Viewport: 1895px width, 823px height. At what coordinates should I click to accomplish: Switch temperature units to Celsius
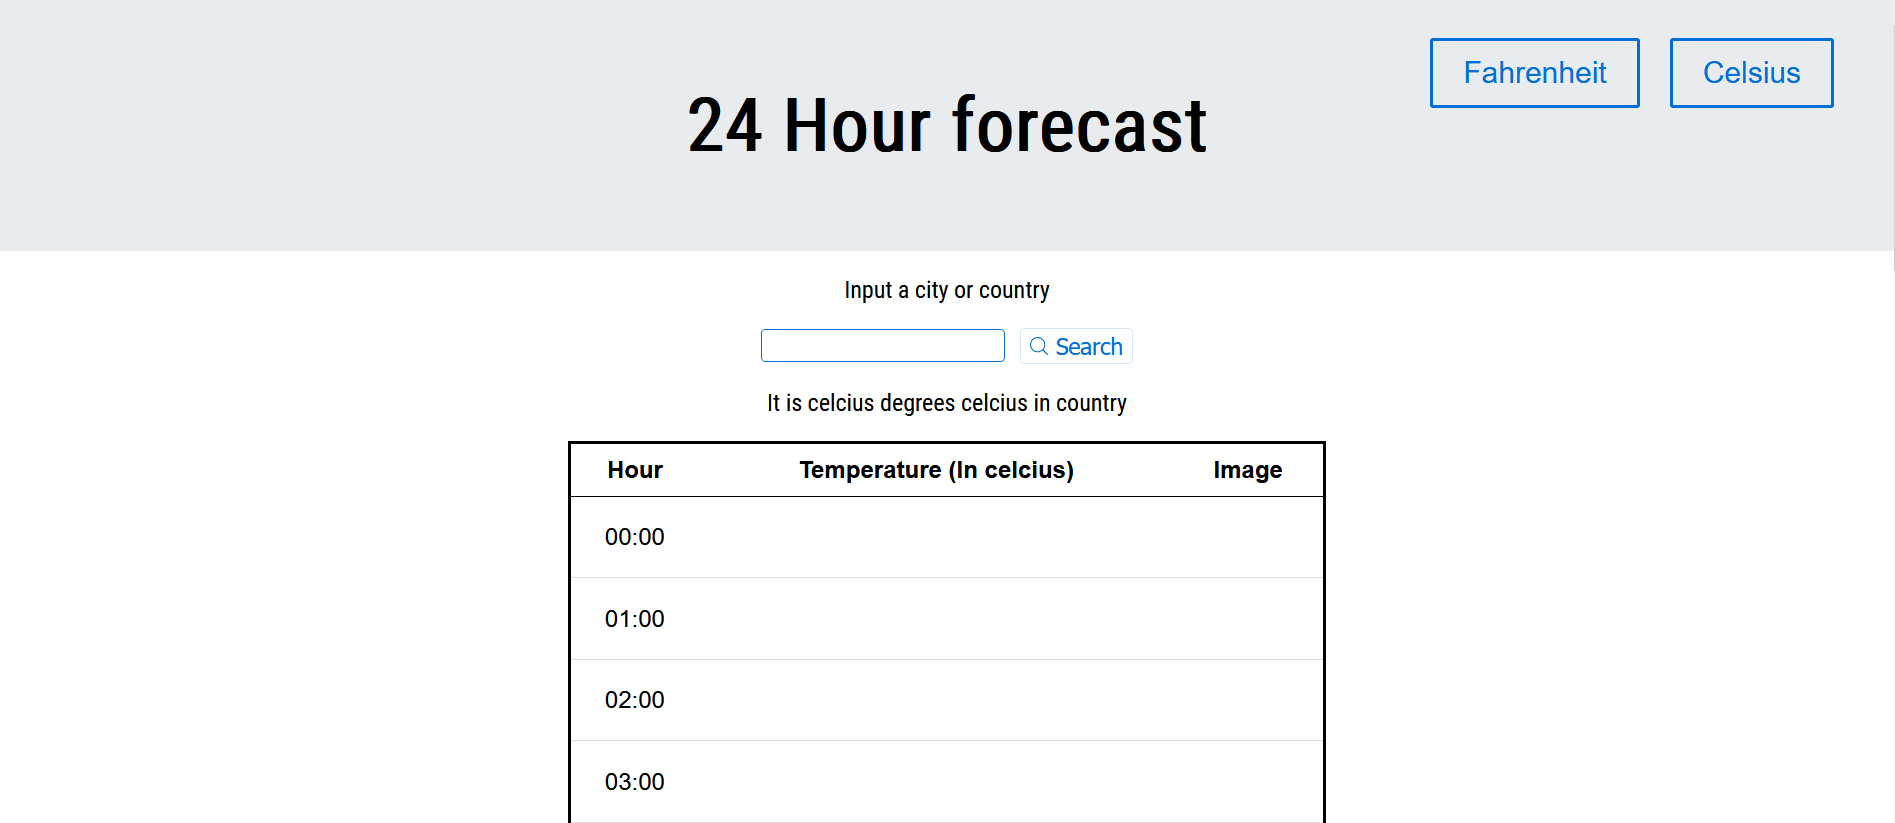pos(1750,73)
